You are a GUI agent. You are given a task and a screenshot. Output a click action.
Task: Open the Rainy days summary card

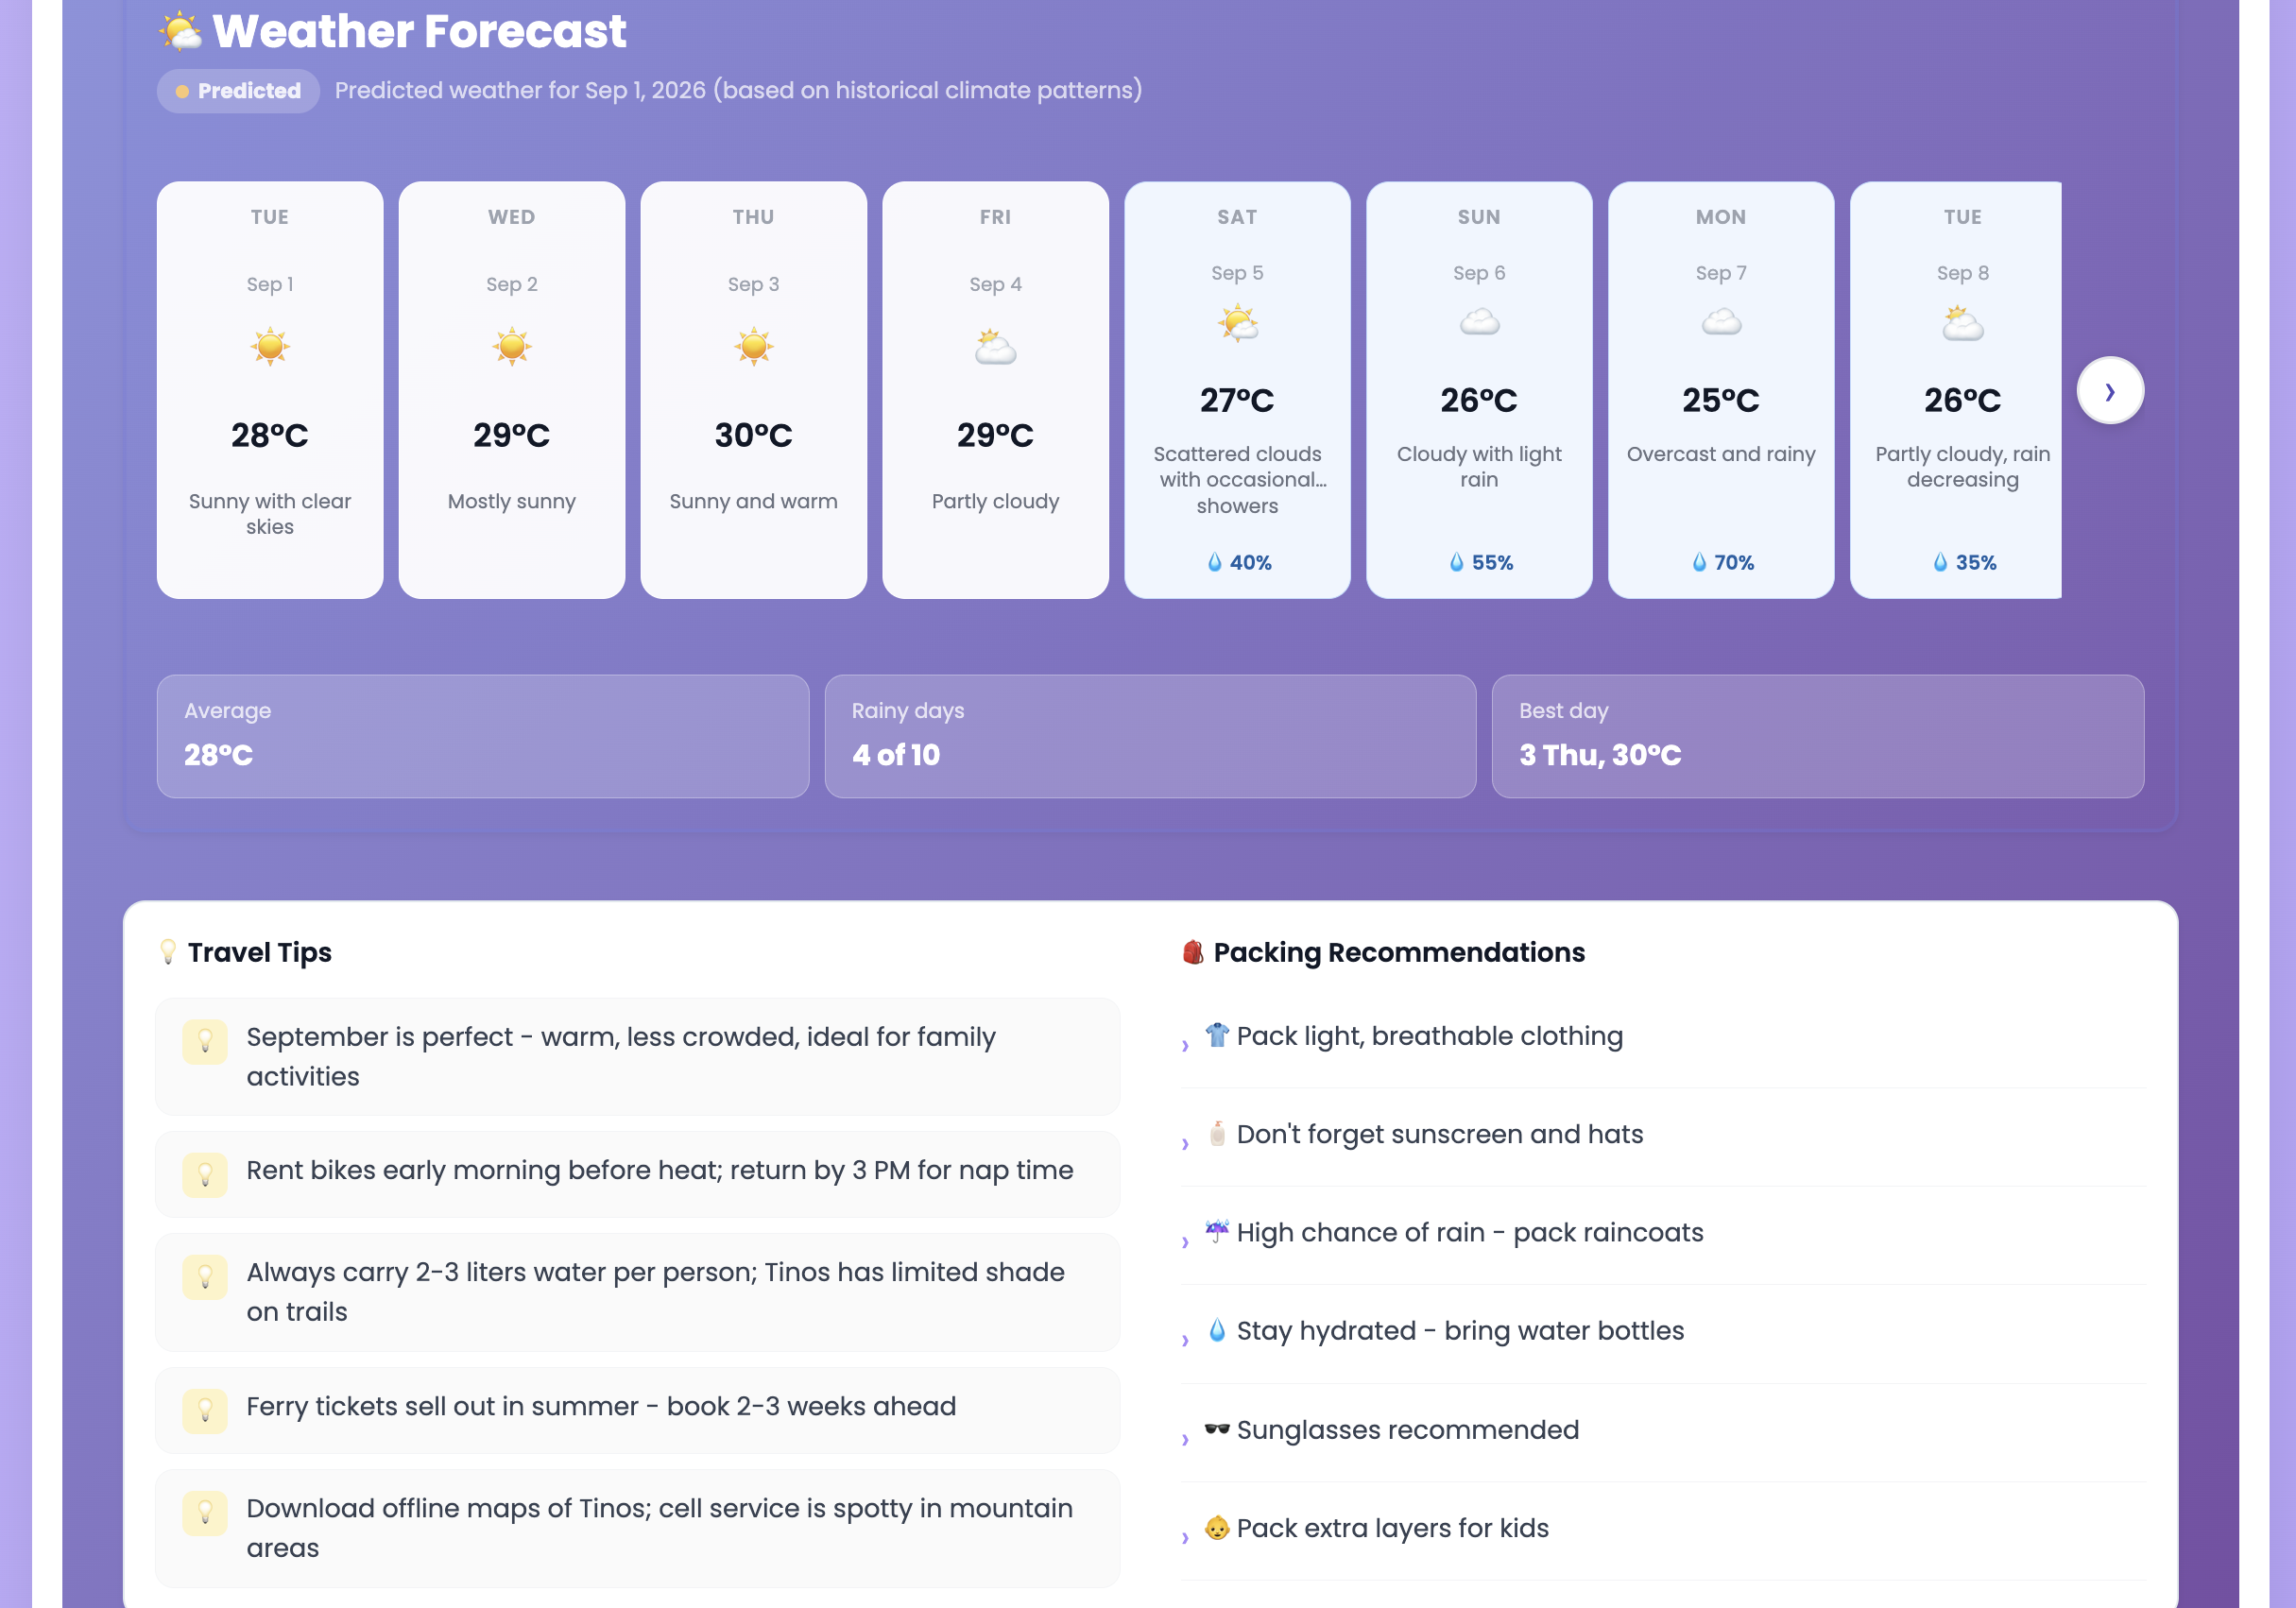tap(1150, 736)
